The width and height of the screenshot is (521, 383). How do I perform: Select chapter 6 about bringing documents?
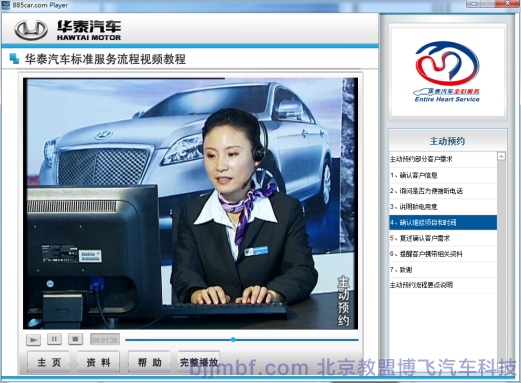[x=443, y=254]
